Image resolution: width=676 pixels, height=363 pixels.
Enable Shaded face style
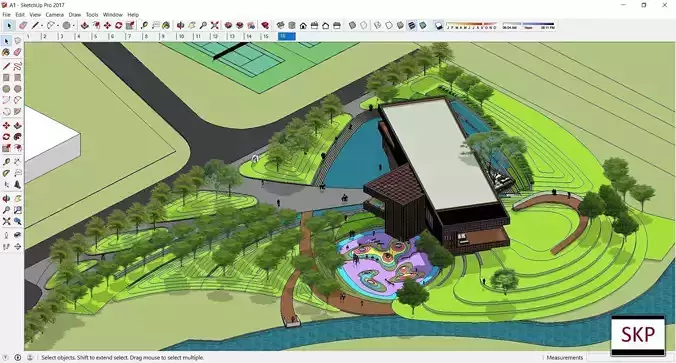point(401,26)
